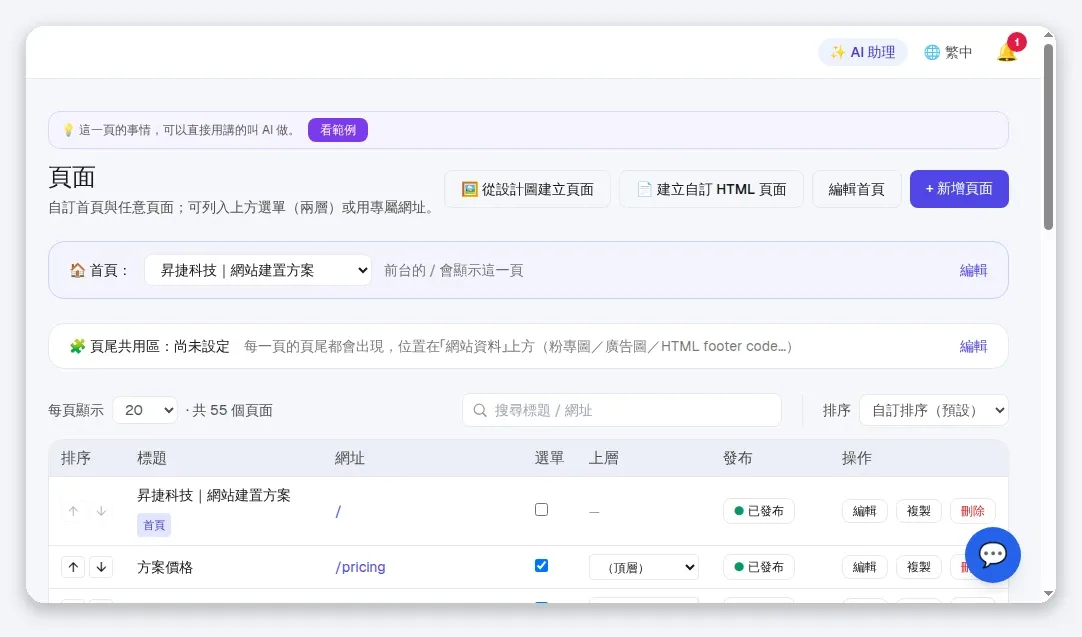Open the 首頁 page selection dropdown
The image size is (1082, 637).
coord(258,271)
